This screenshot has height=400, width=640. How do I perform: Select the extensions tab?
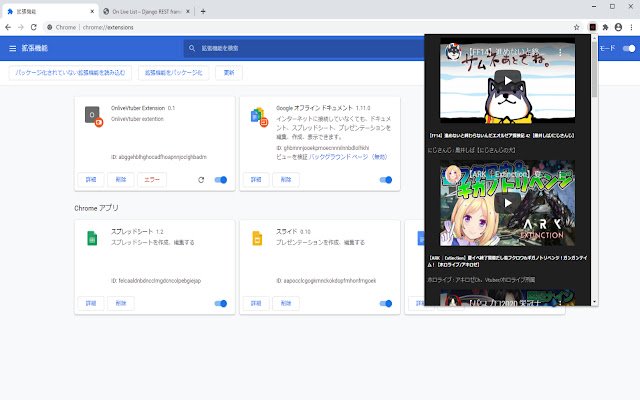(x=50, y=11)
